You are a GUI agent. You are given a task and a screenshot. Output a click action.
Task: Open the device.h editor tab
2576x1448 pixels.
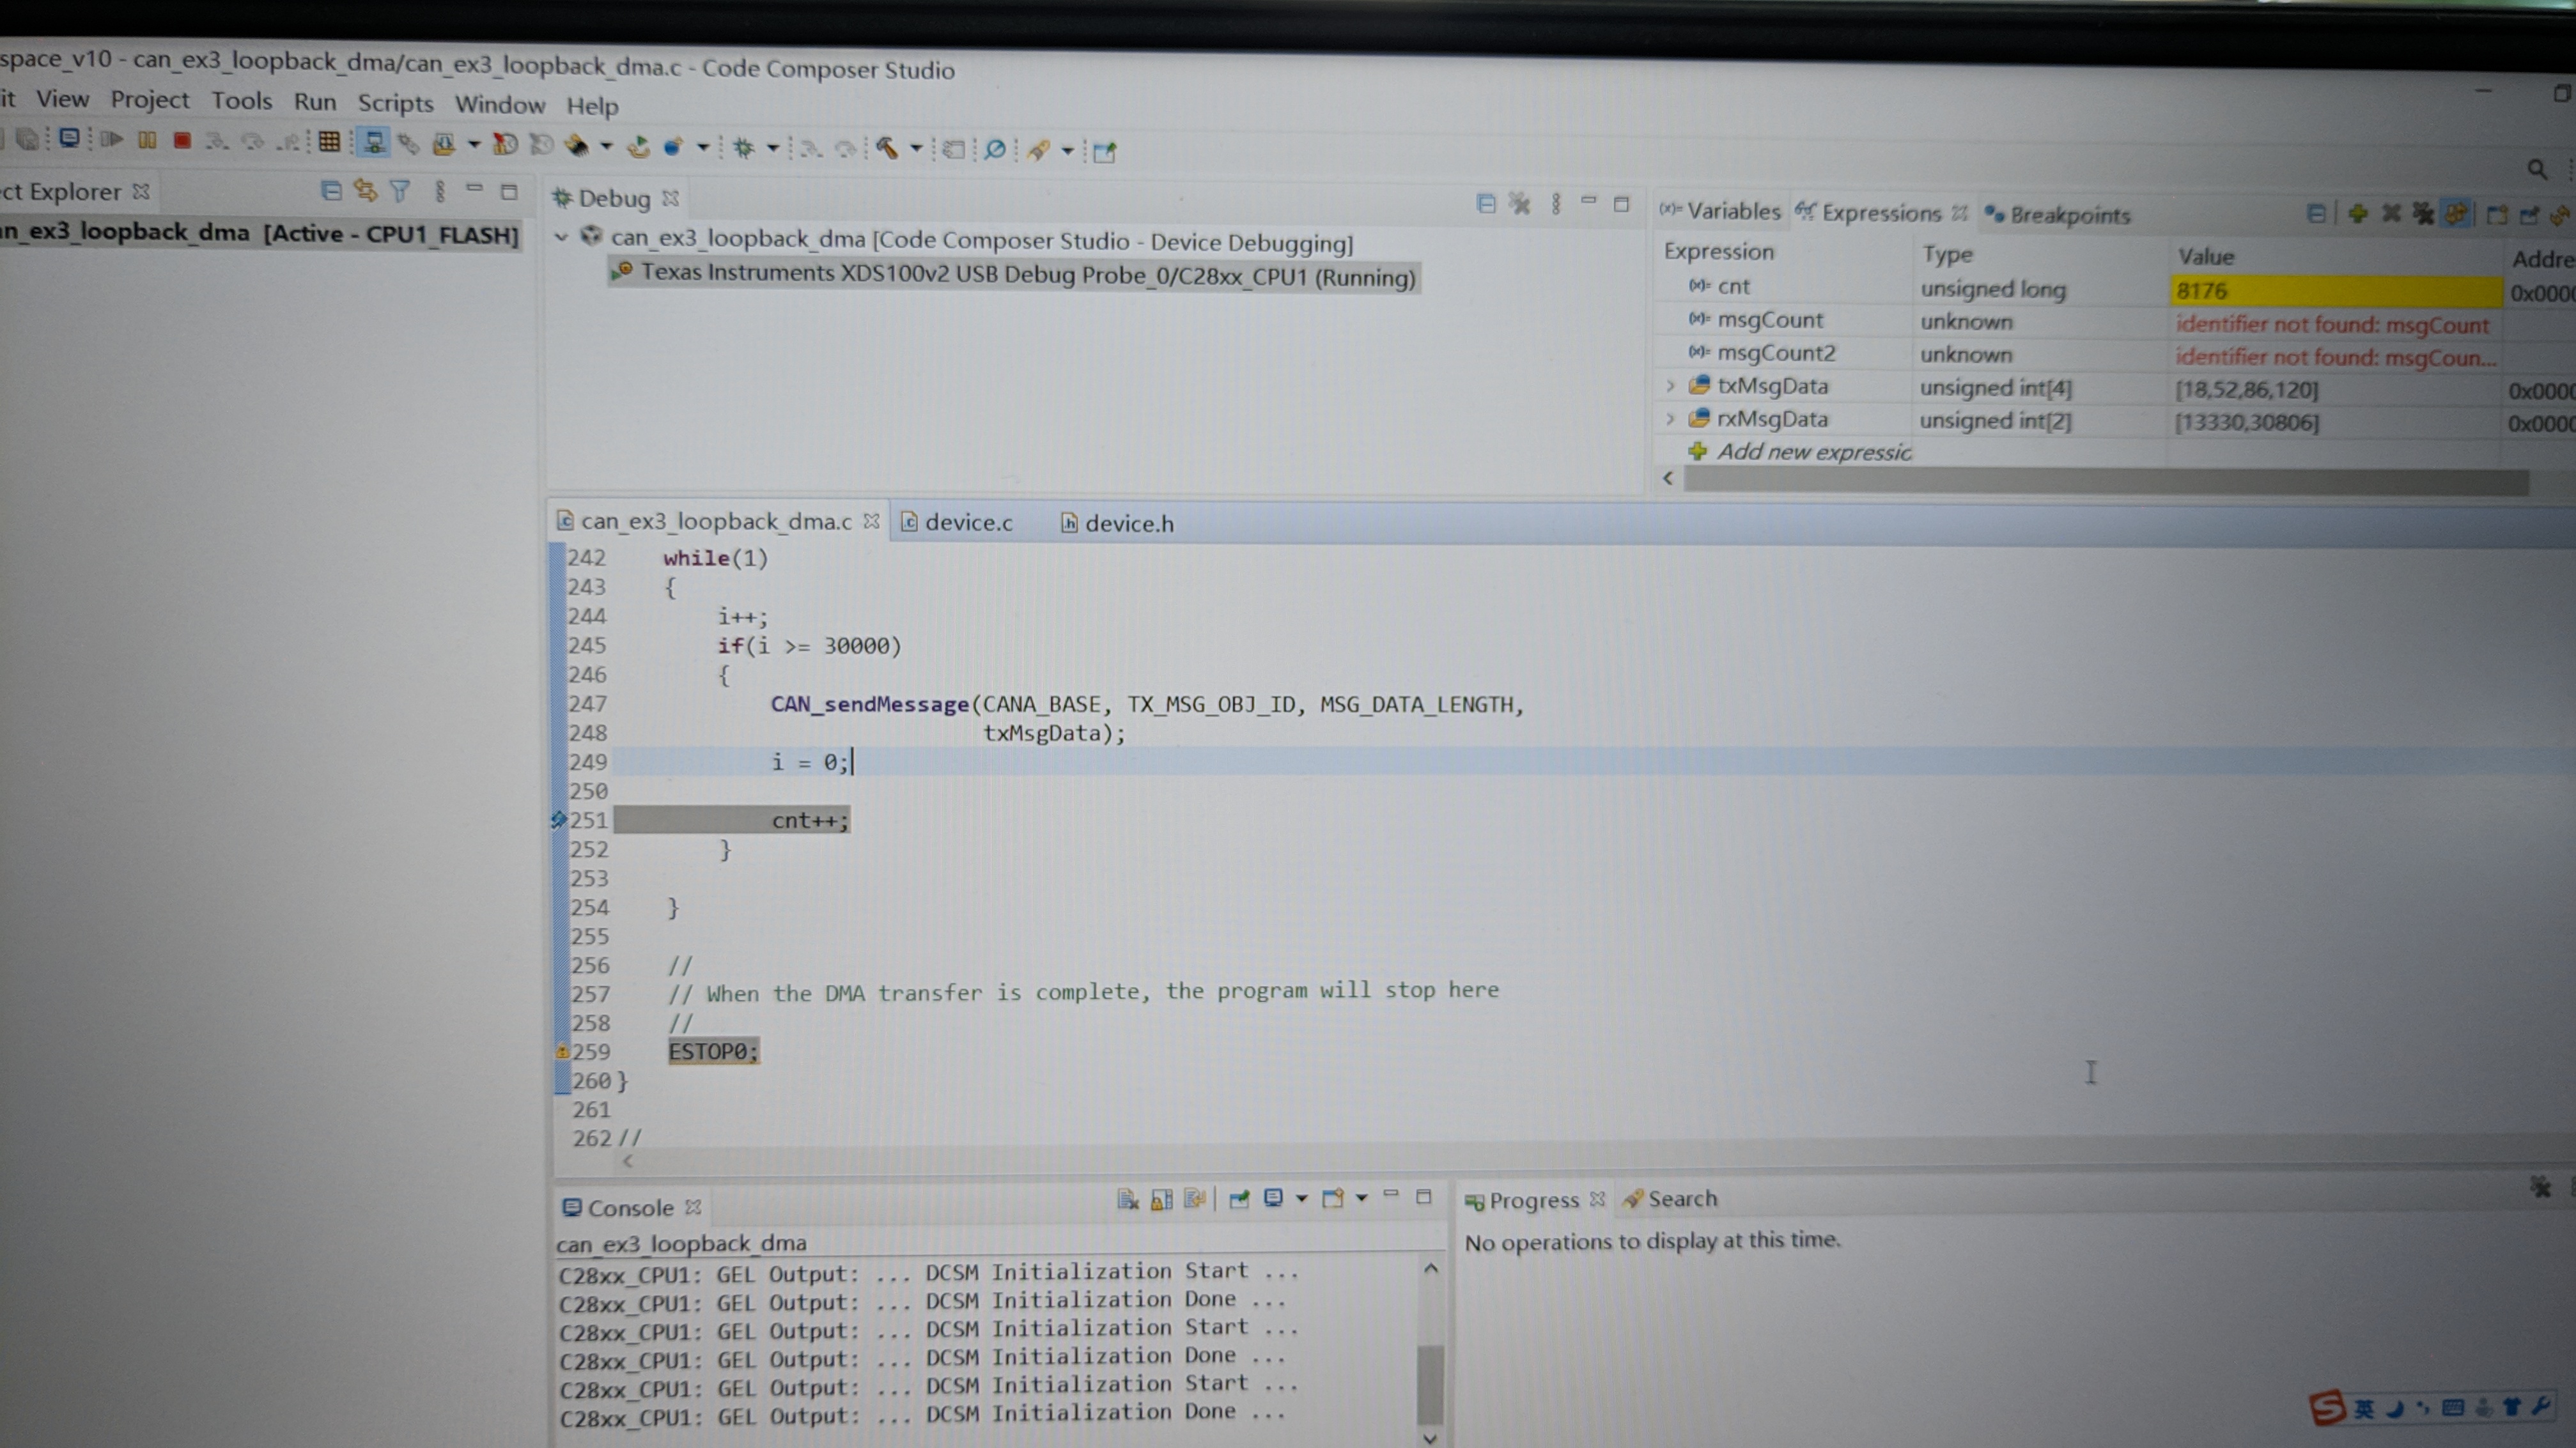(1128, 523)
